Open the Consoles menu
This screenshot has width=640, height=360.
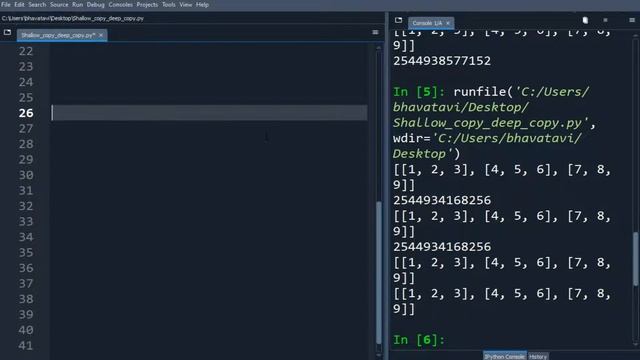[x=120, y=4]
